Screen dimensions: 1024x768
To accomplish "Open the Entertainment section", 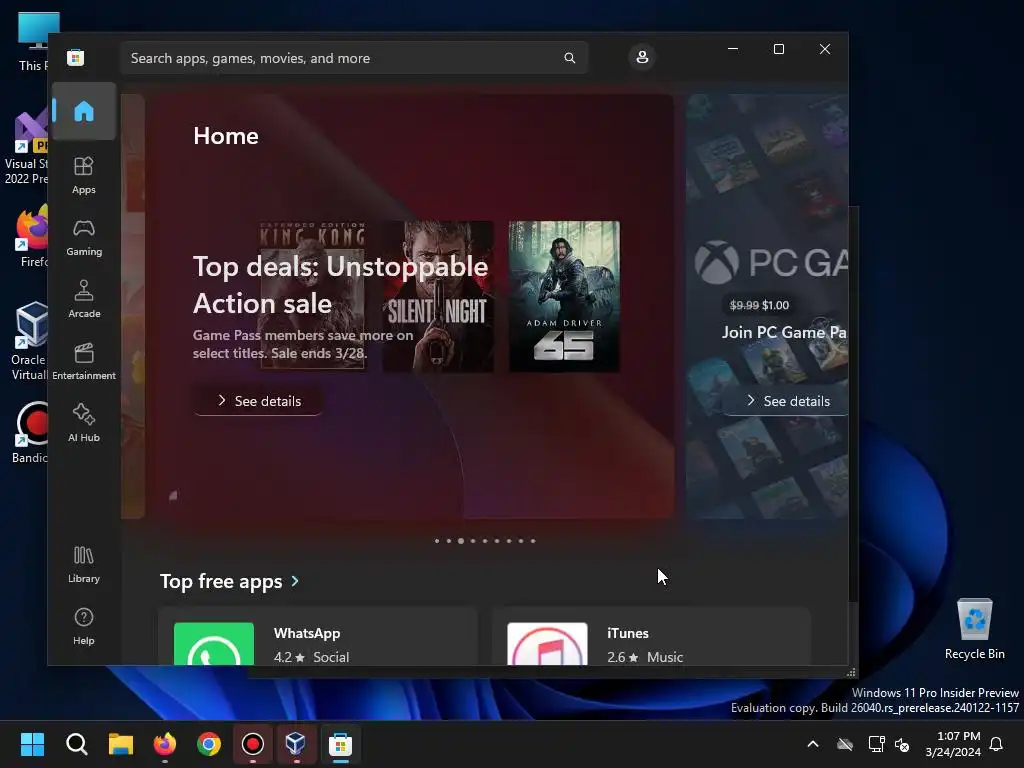I will pyautogui.click(x=84, y=361).
